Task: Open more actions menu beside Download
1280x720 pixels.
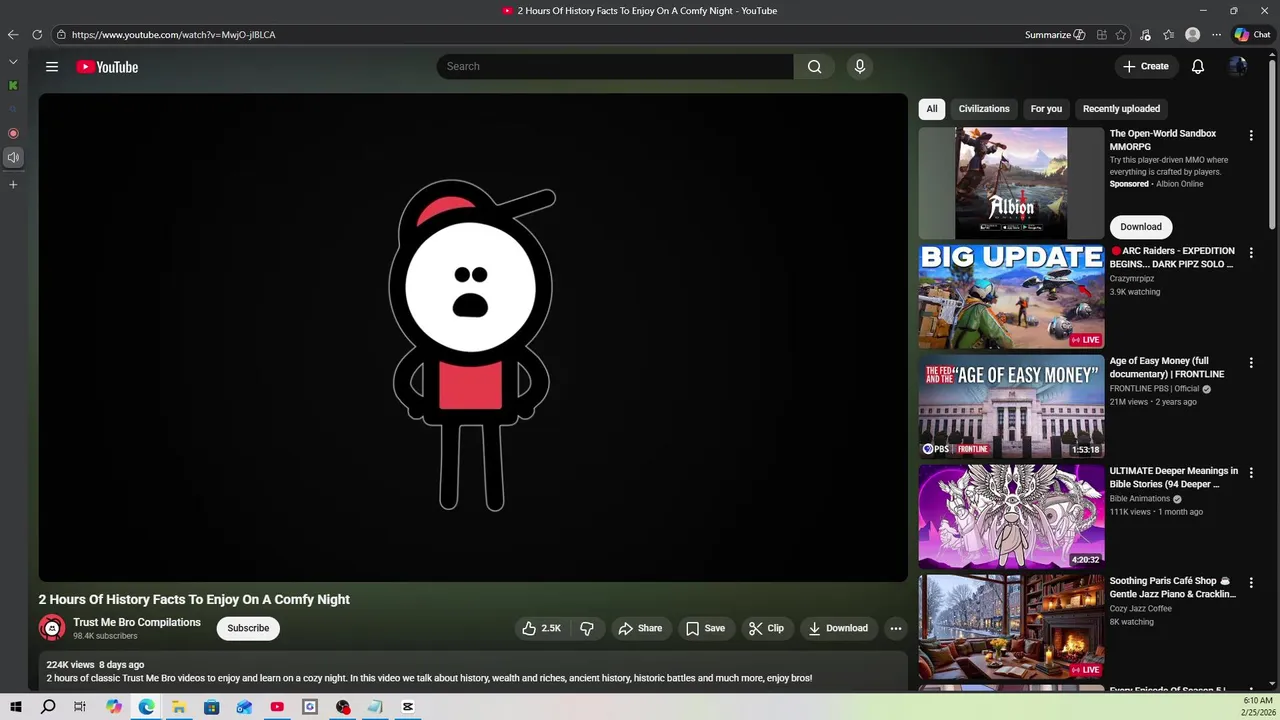Action: tap(896, 628)
